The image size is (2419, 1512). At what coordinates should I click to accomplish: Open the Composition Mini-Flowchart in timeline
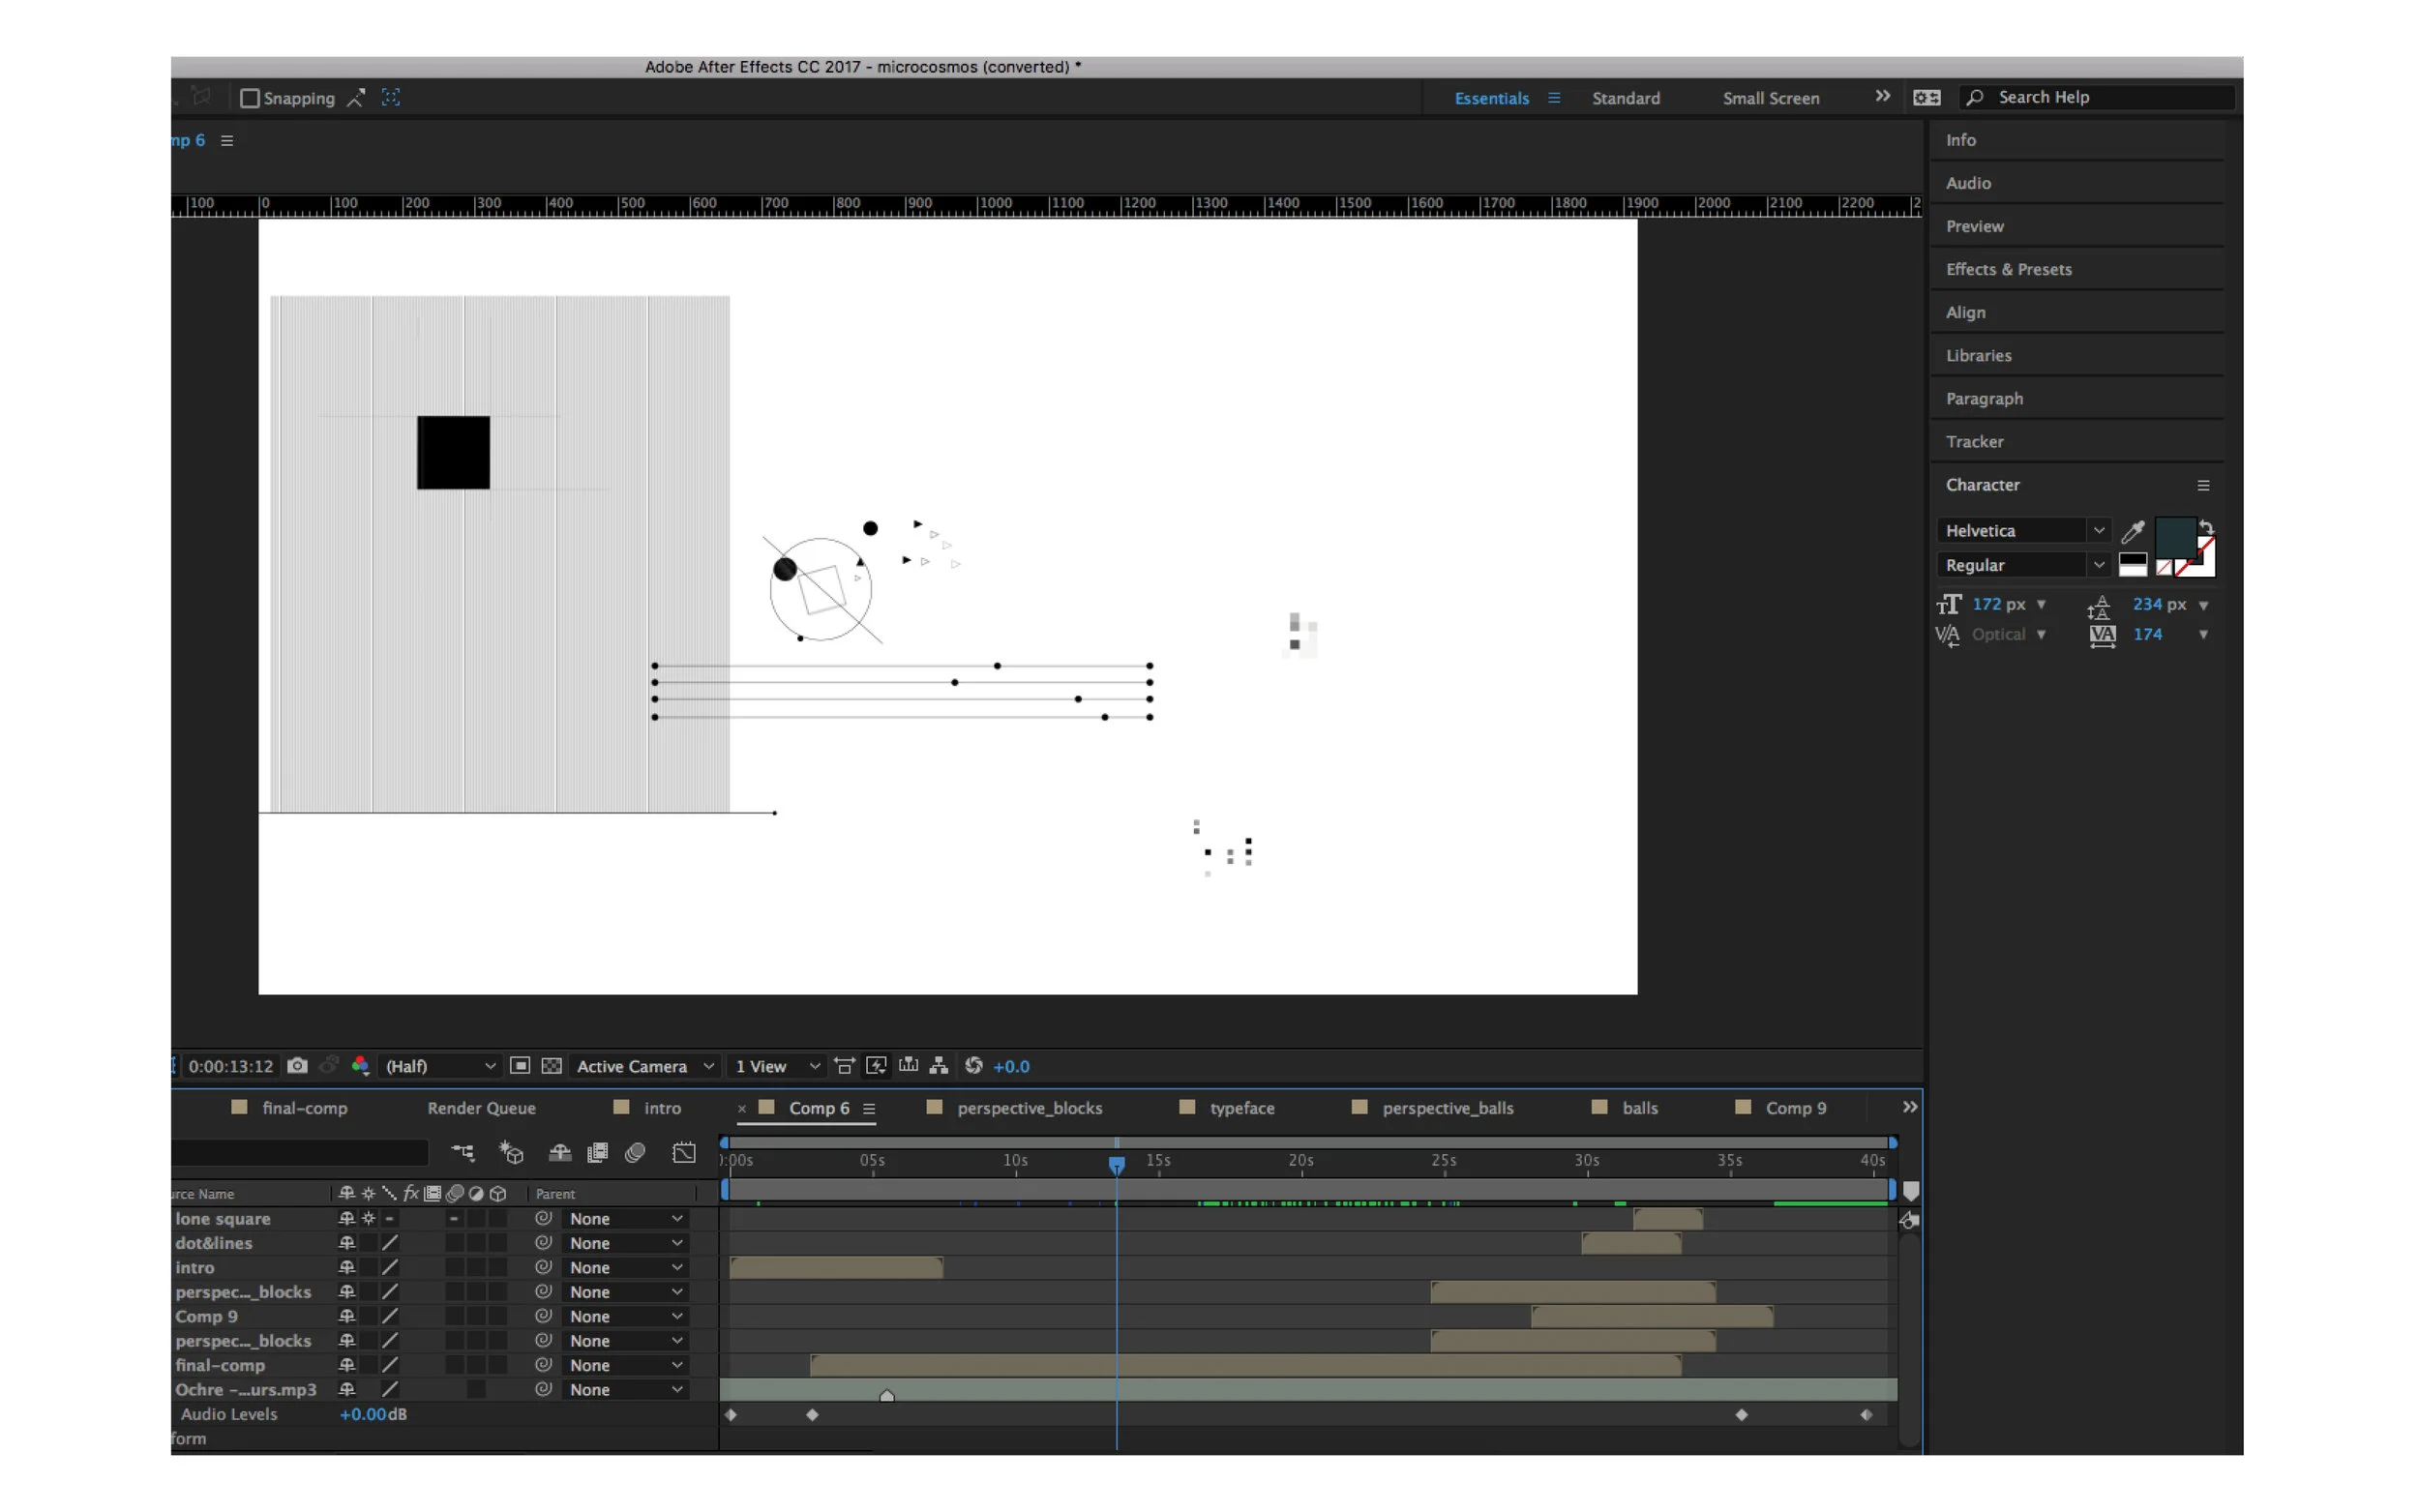tap(463, 1153)
